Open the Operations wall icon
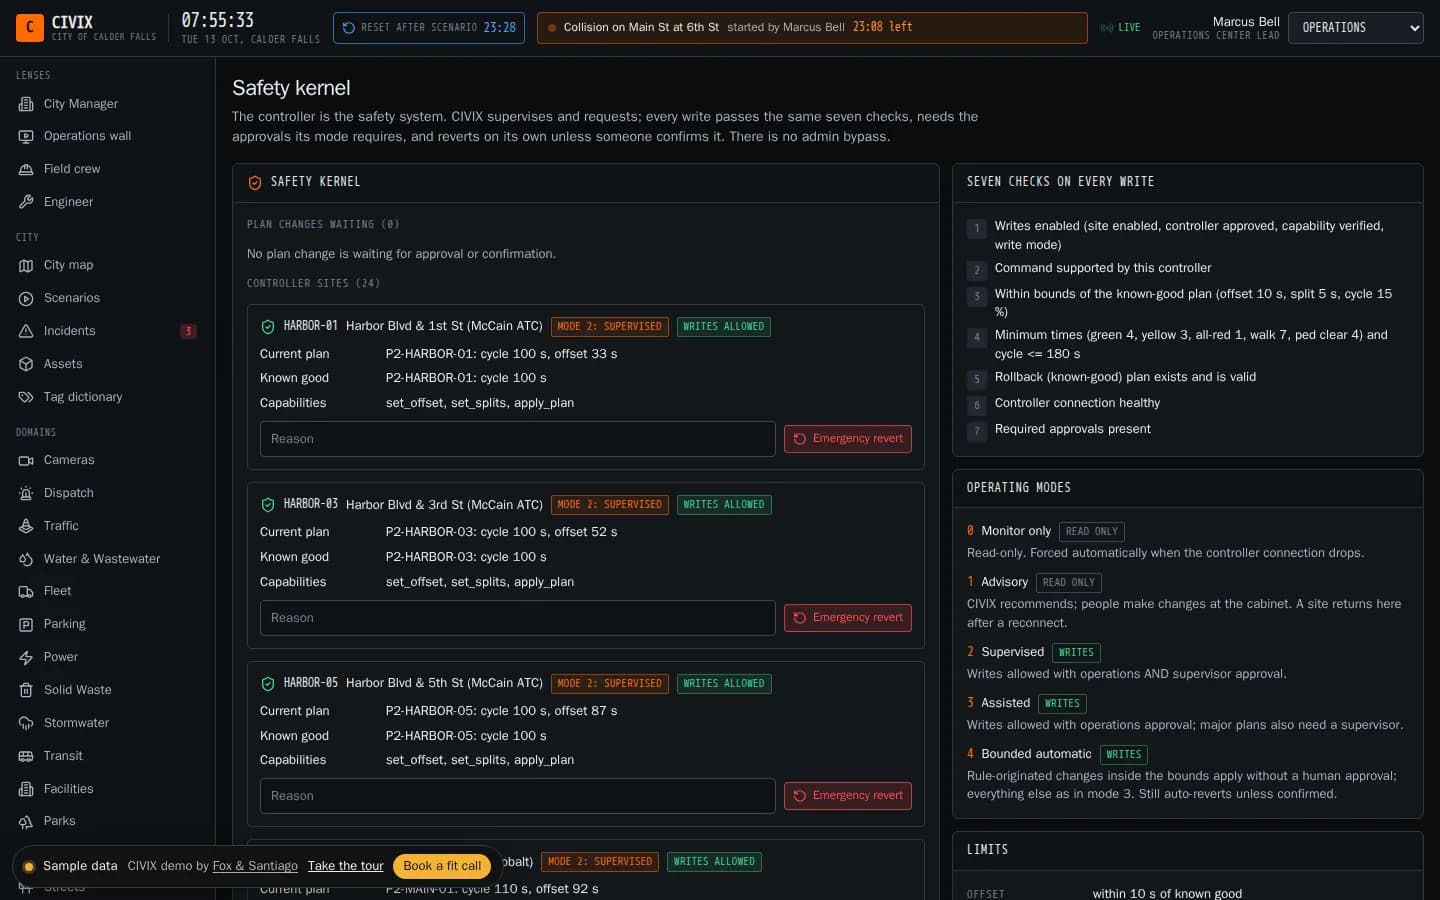1440x900 pixels. pos(26,137)
